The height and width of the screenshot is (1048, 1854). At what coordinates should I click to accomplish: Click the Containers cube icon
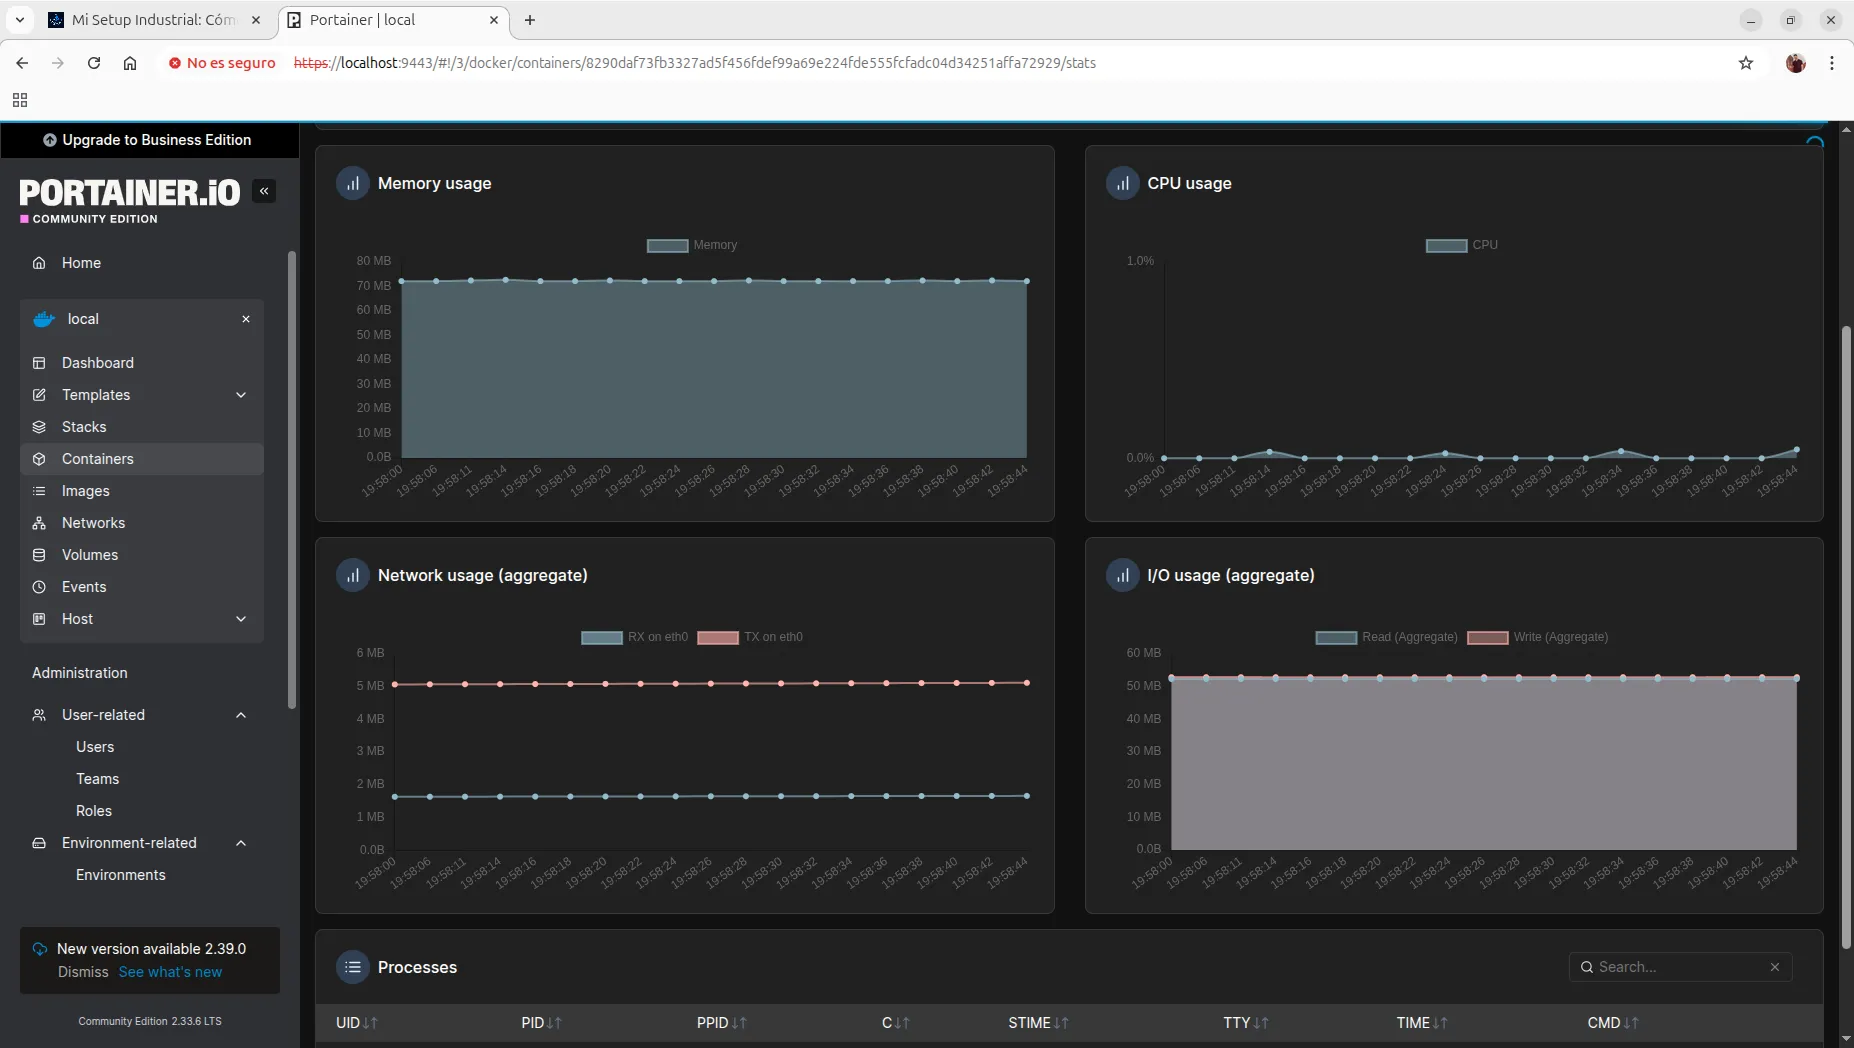[x=39, y=459]
